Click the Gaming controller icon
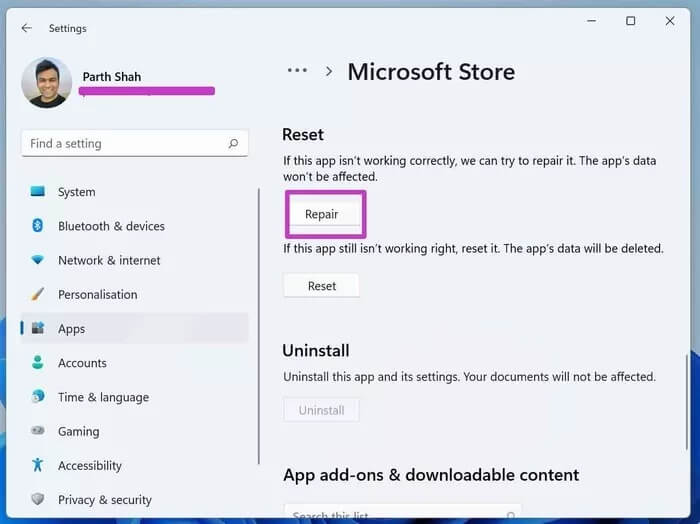The height and width of the screenshot is (524, 700). pos(38,431)
